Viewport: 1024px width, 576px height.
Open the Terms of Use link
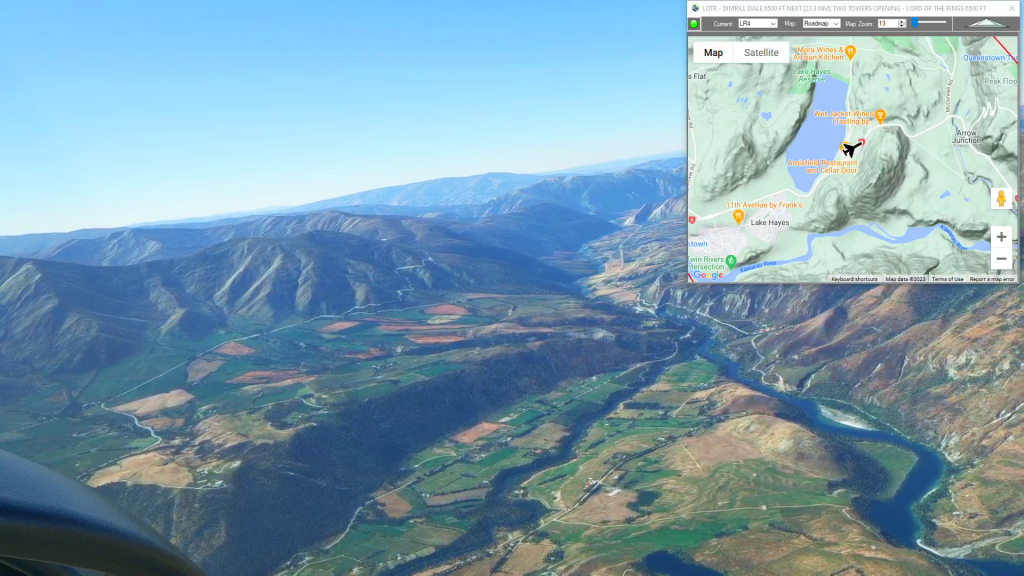coord(947,279)
